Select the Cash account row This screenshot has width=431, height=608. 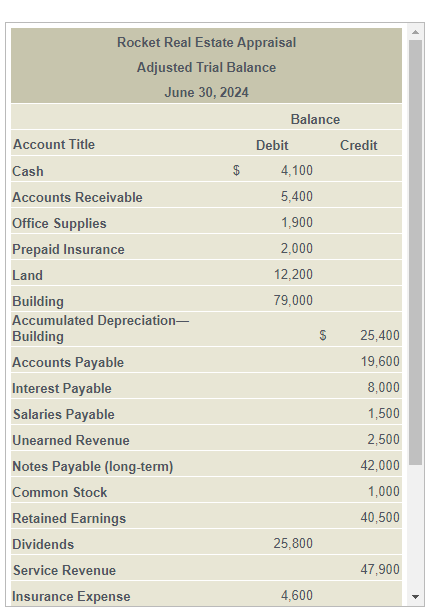(x=206, y=170)
